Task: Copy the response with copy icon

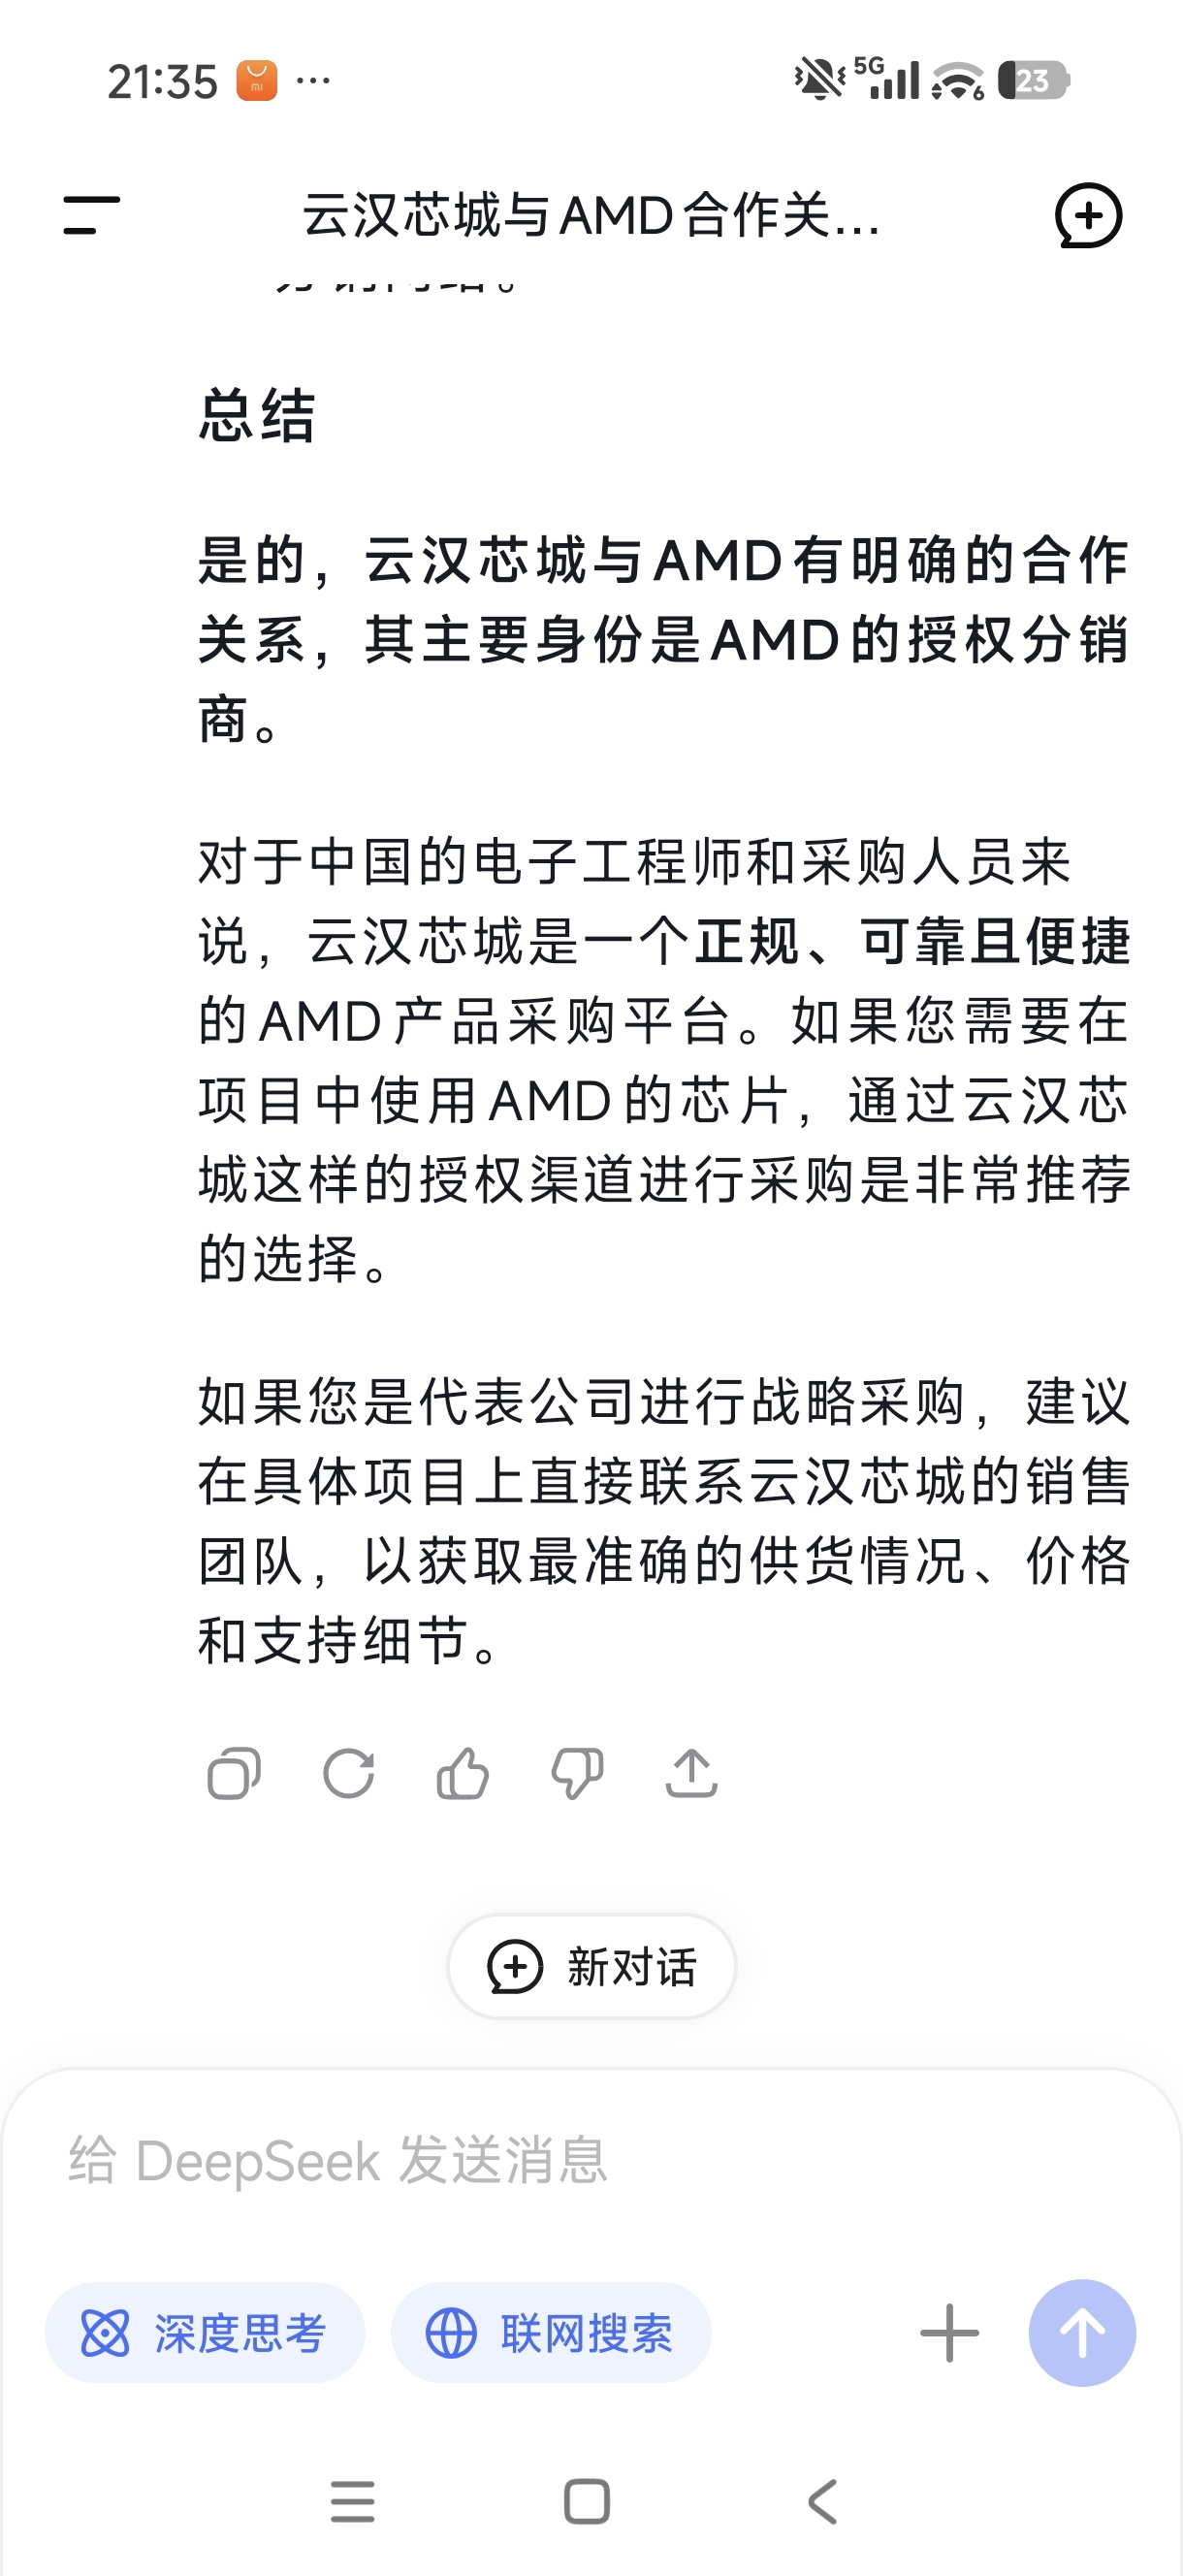Action: (x=234, y=1774)
